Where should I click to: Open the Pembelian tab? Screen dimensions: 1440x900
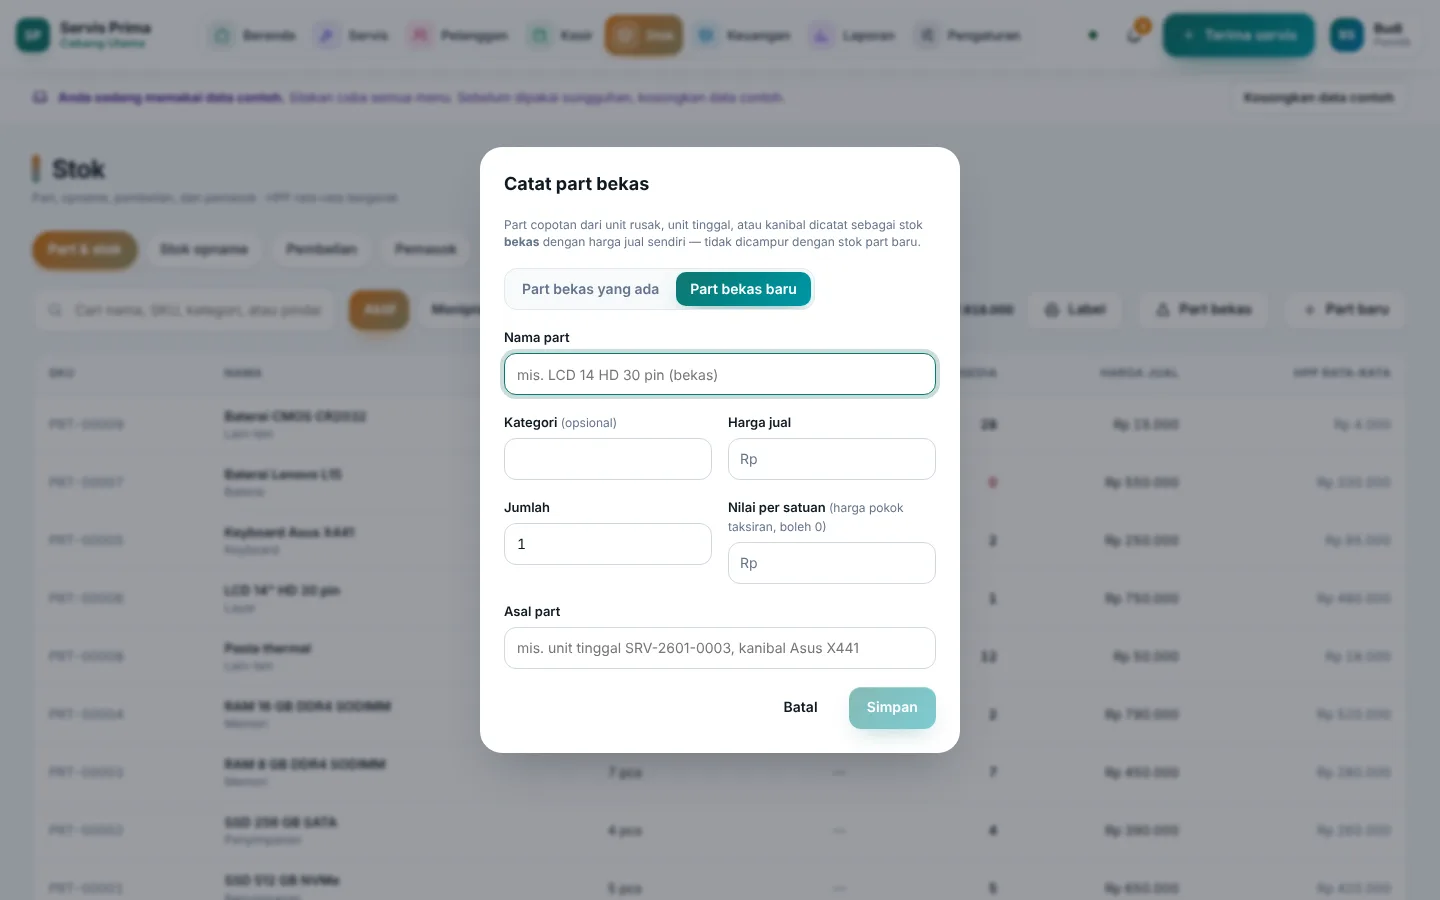click(321, 249)
